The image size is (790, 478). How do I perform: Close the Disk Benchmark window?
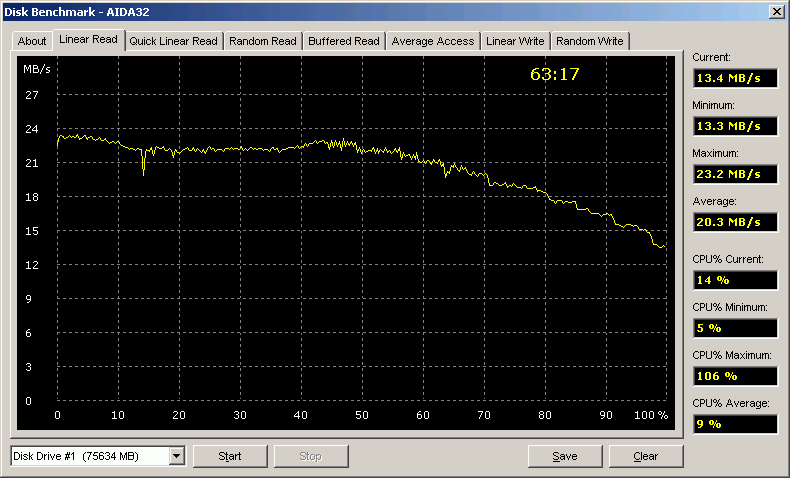[775, 10]
